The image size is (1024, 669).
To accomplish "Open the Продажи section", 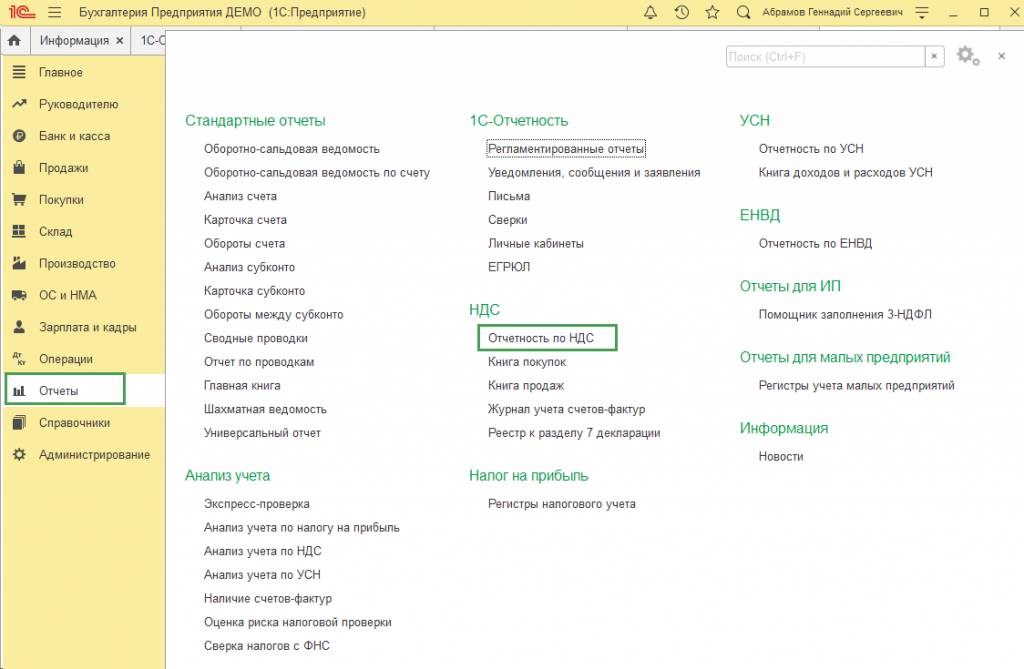I will (63, 168).
